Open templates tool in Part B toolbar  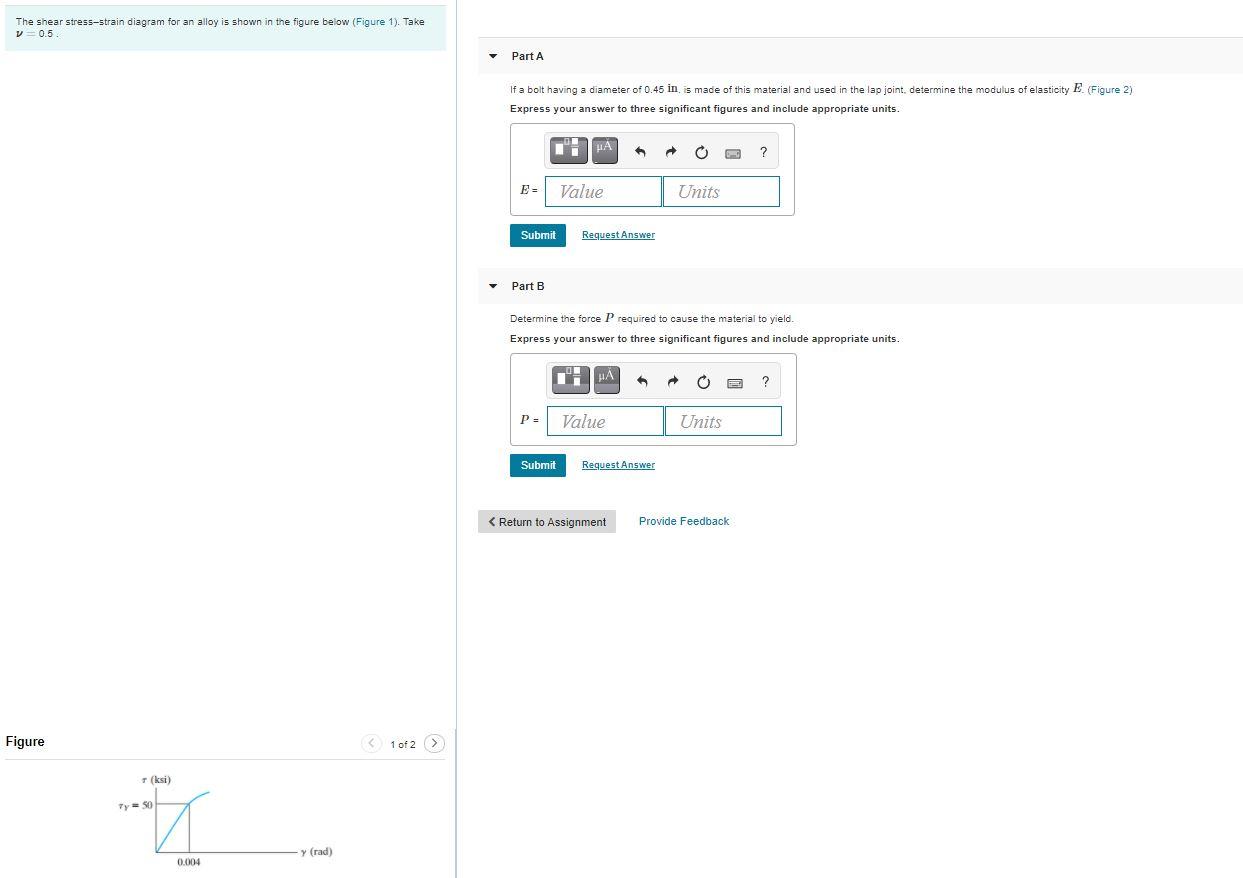(x=571, y=381)
